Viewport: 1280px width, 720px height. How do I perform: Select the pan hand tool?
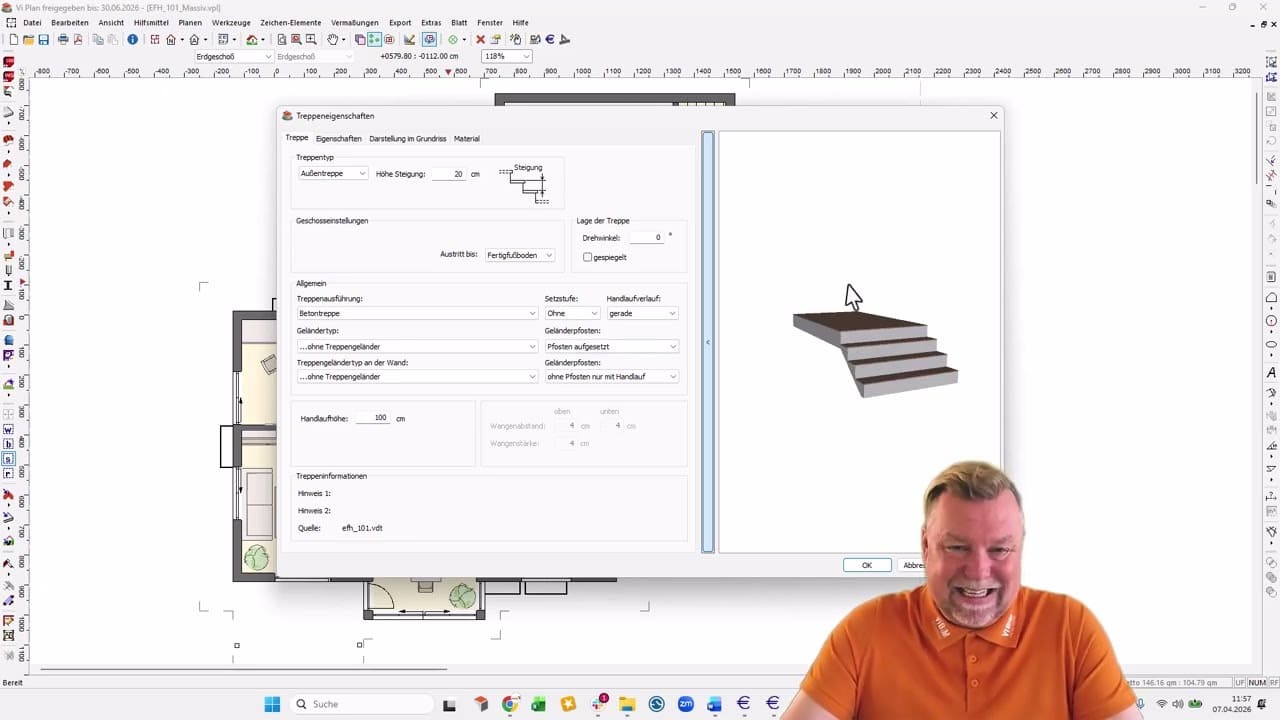click(333, 40)
